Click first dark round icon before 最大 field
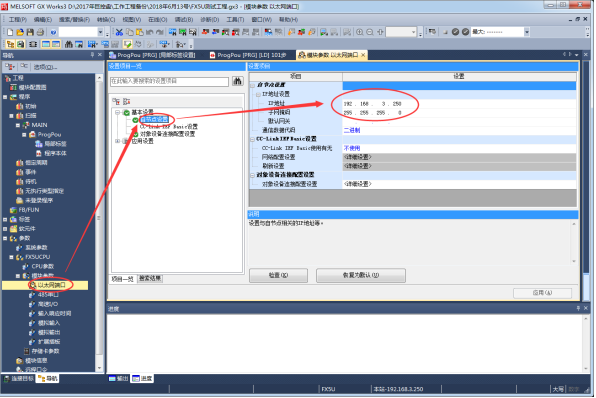Screen dimensions: 596x398 455,32
